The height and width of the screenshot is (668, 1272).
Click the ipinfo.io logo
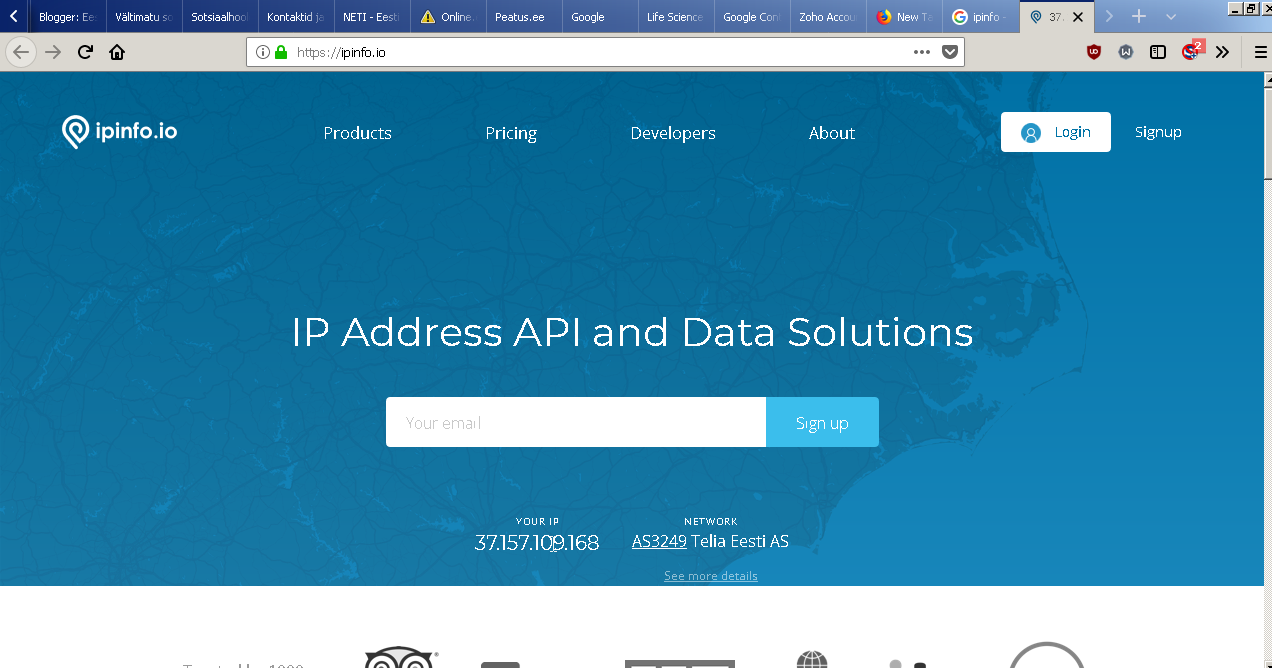tap(119, 131)
